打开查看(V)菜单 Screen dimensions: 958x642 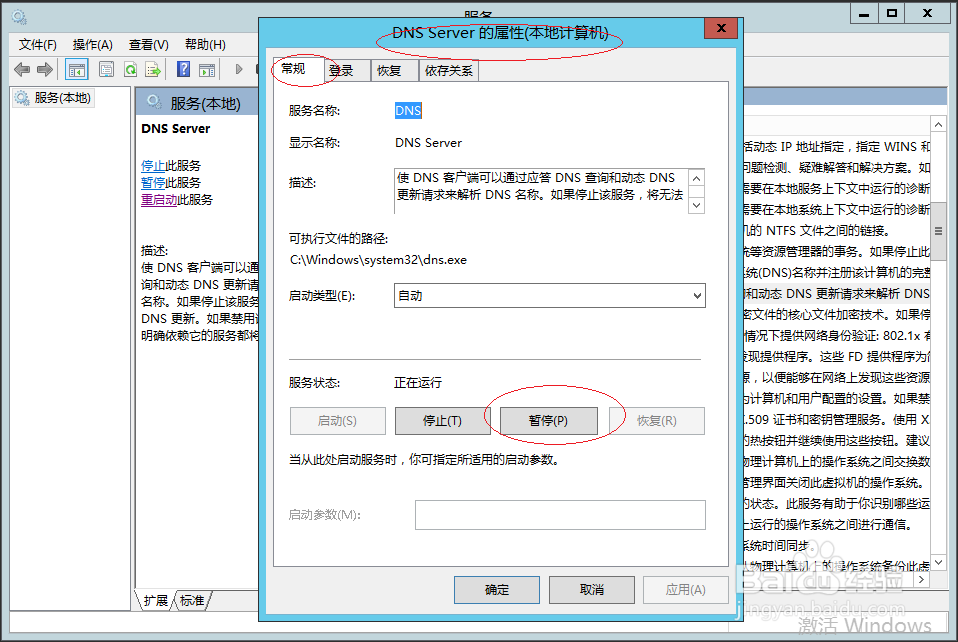click(147, 44)
